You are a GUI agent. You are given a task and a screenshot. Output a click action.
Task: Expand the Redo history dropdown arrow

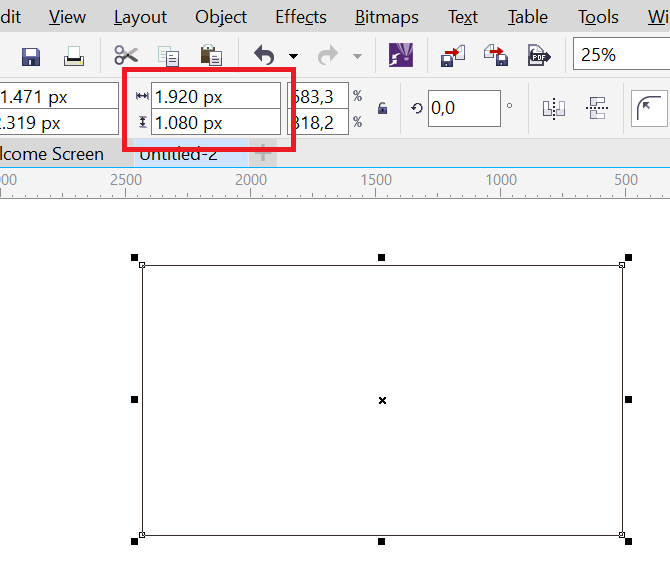point(357,56)
